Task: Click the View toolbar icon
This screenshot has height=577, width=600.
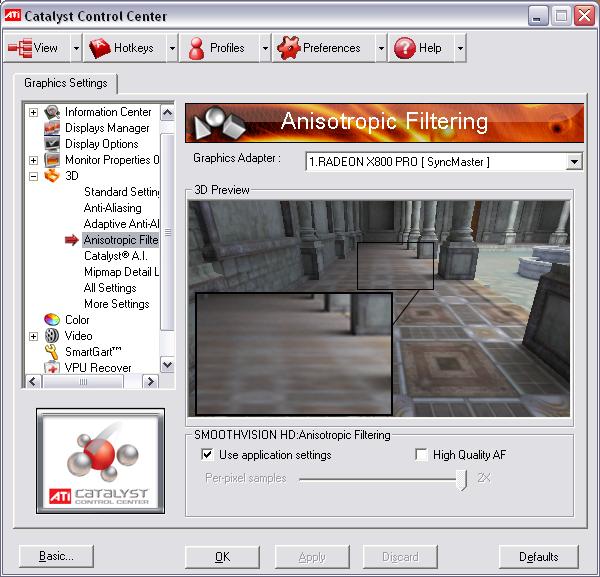Action: click(x=20, y=48)
